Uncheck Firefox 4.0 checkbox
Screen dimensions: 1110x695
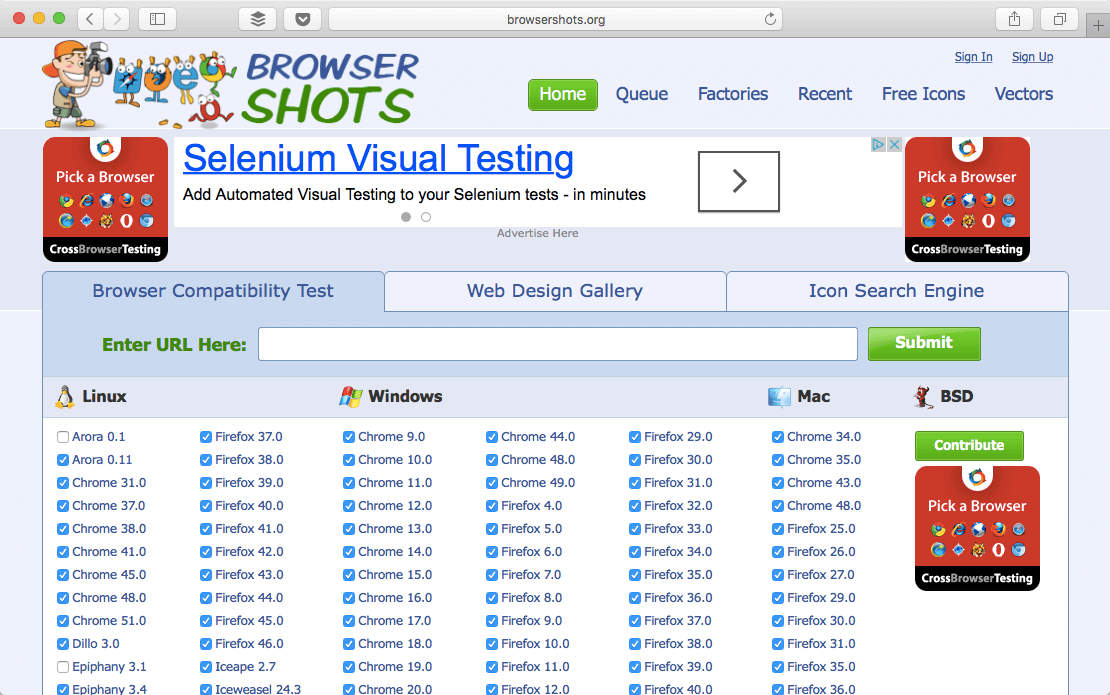492,506
